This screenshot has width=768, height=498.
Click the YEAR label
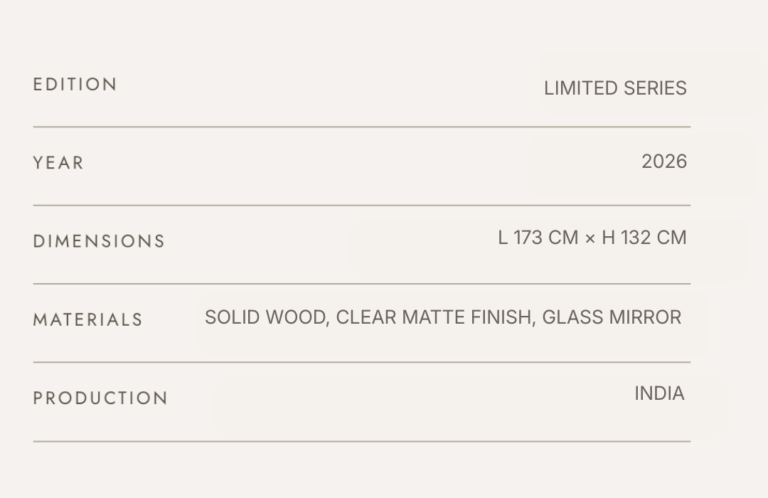coord(58,163)
